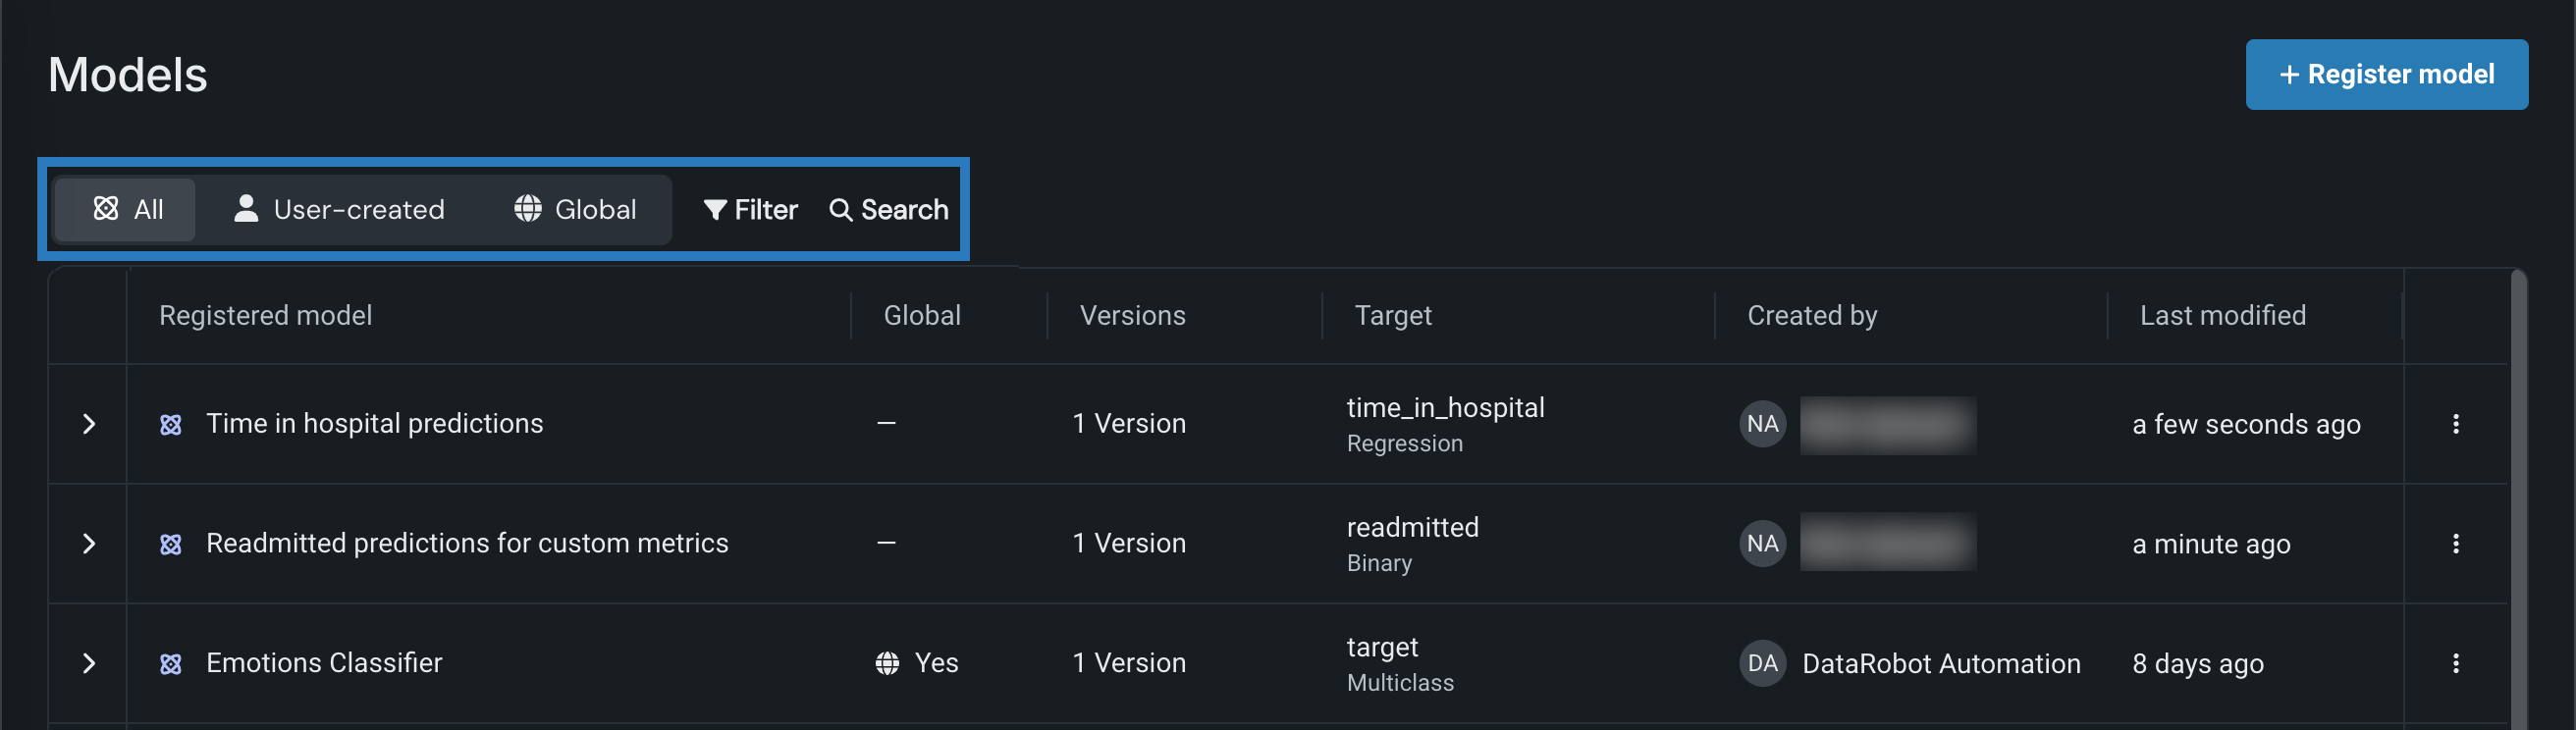The height and width of the screenshot is (730, 2576).
Task: Show only Global models
Action: tap(575, 209)
